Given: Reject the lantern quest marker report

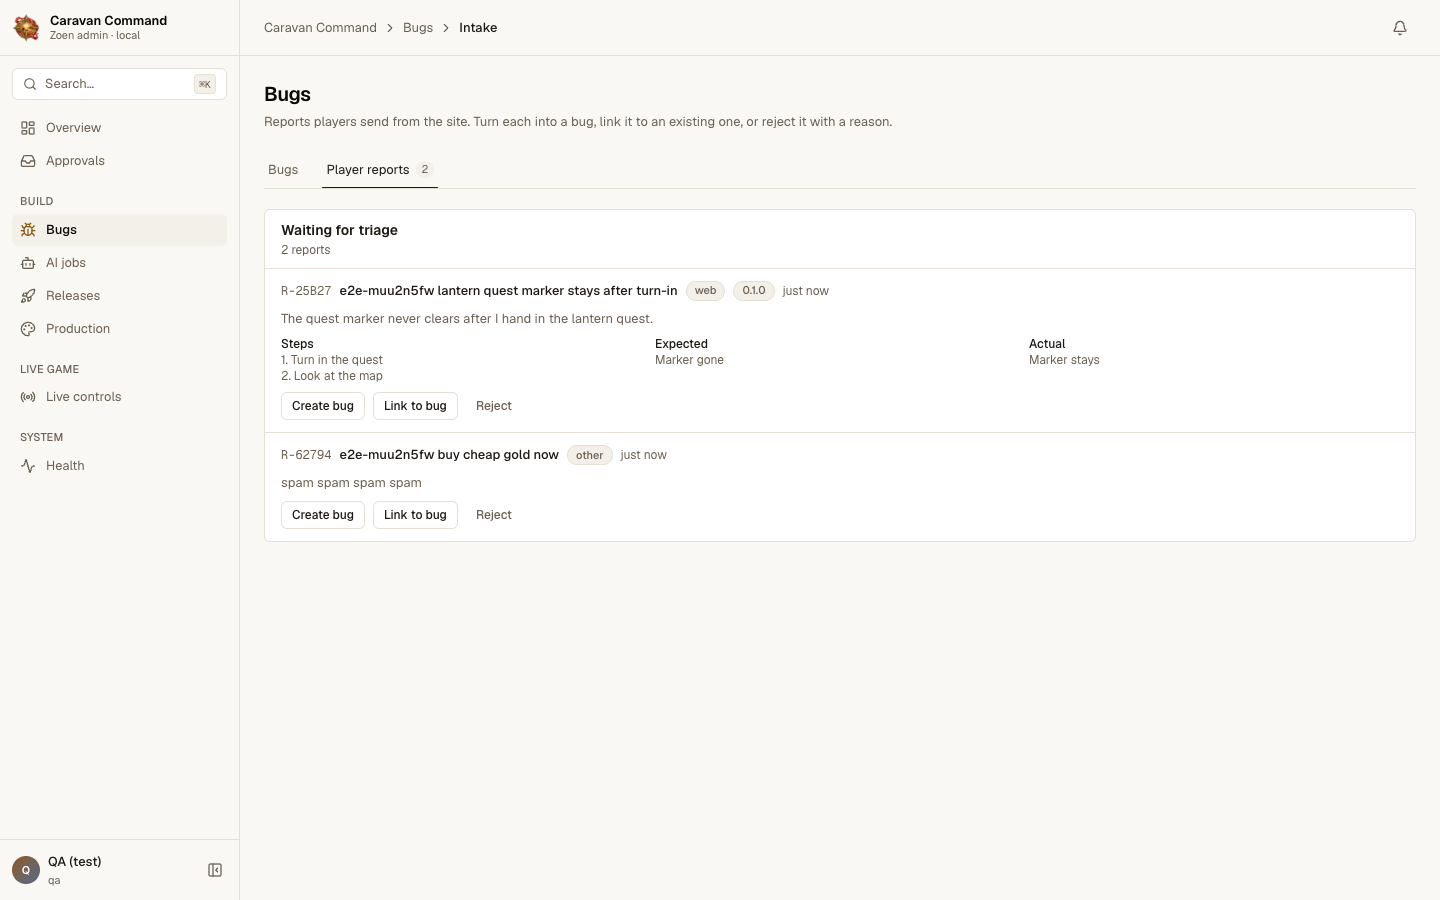Looking at the screenshot, I should point(494,406).
